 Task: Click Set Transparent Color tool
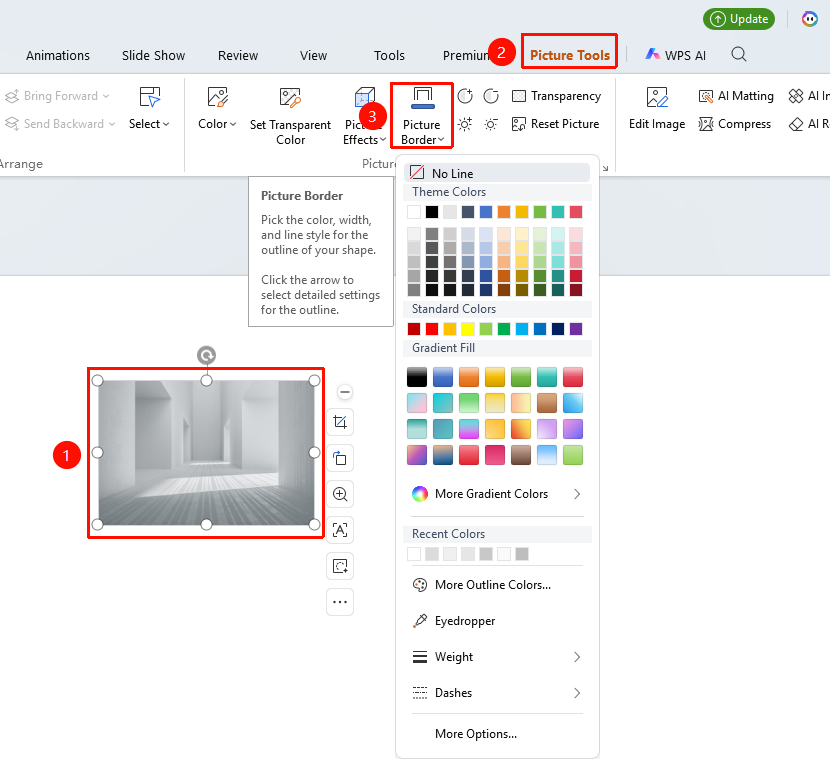tap(290, 116)
